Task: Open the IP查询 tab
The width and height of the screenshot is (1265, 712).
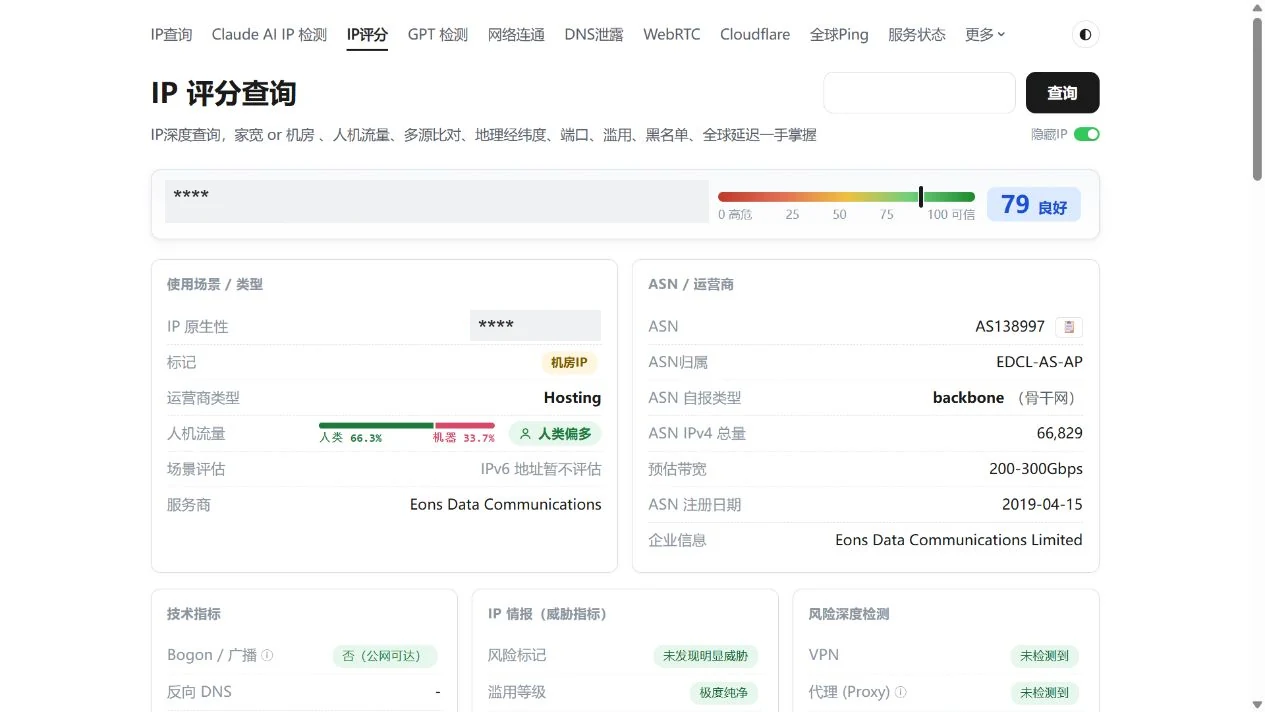Action: 171,35
